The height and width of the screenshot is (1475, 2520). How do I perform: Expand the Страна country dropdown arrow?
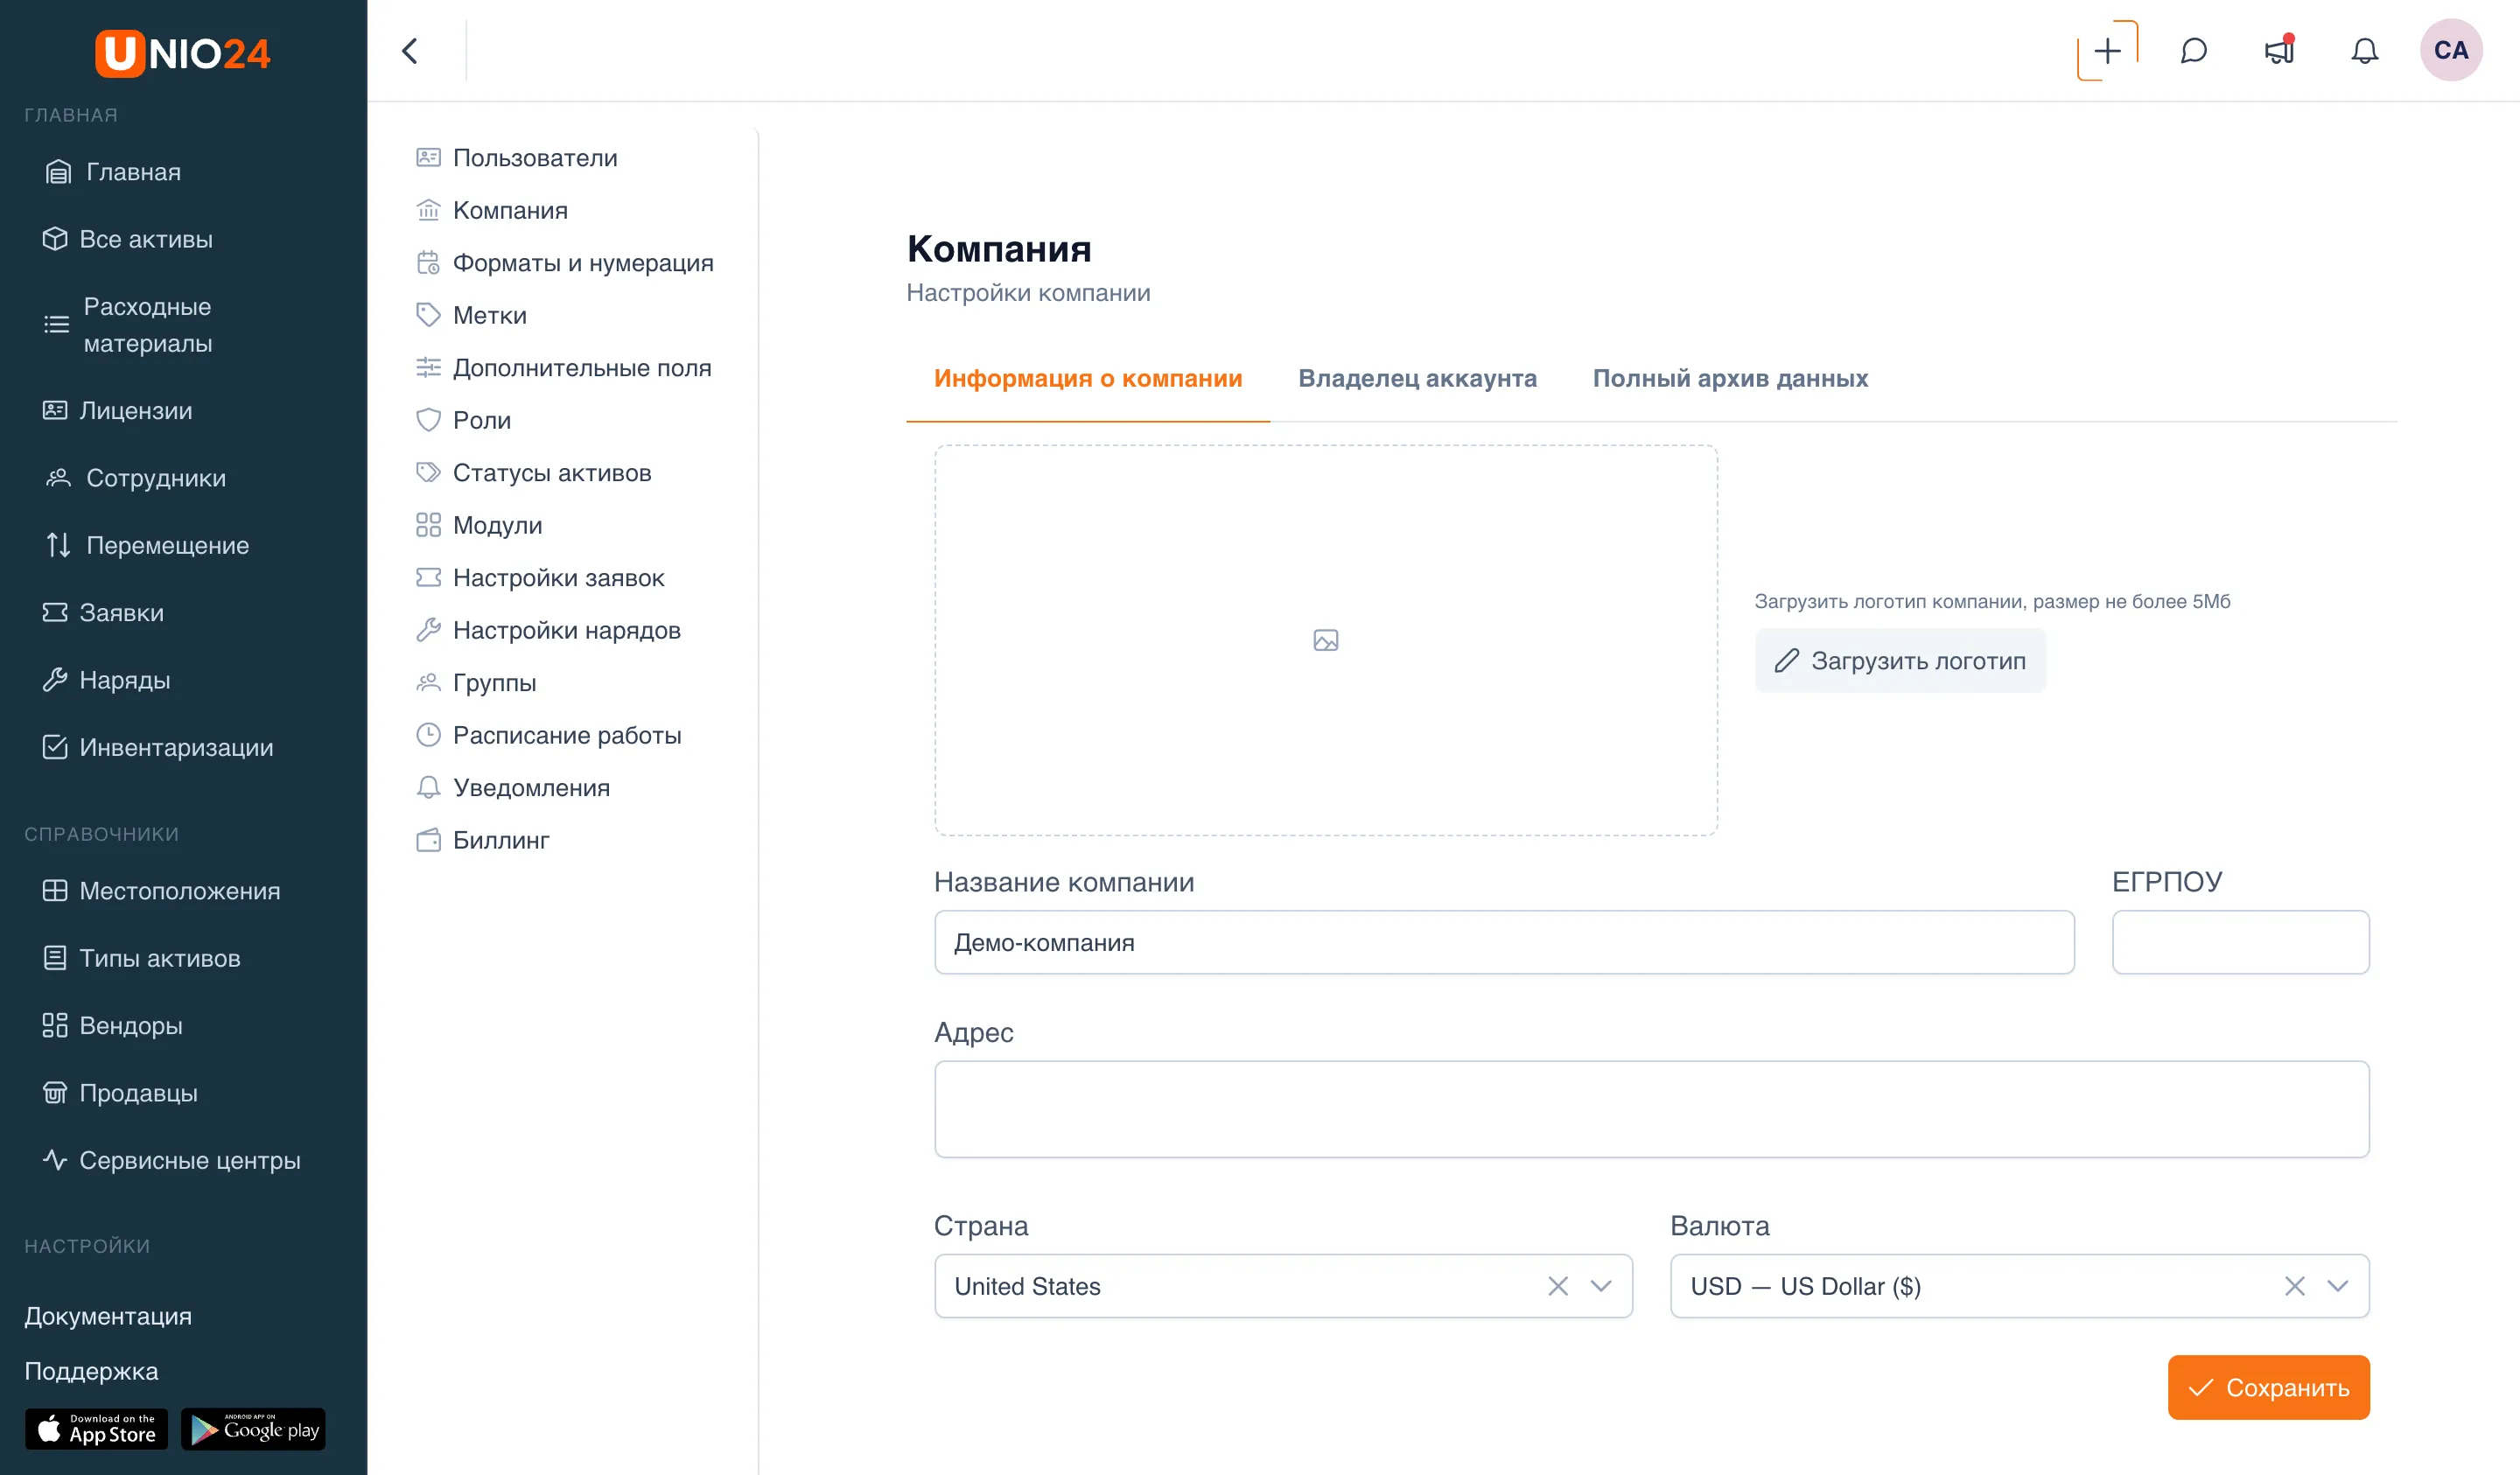[1600, 1286]
